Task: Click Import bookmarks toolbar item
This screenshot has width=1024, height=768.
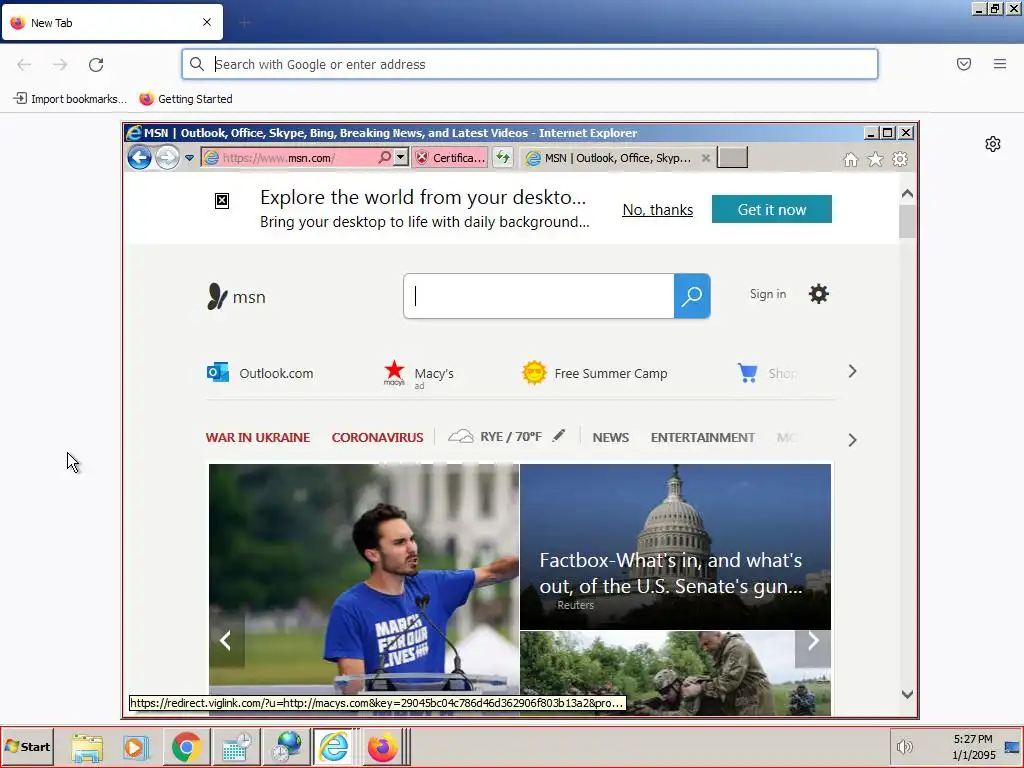Action: (x=70, y=99)
